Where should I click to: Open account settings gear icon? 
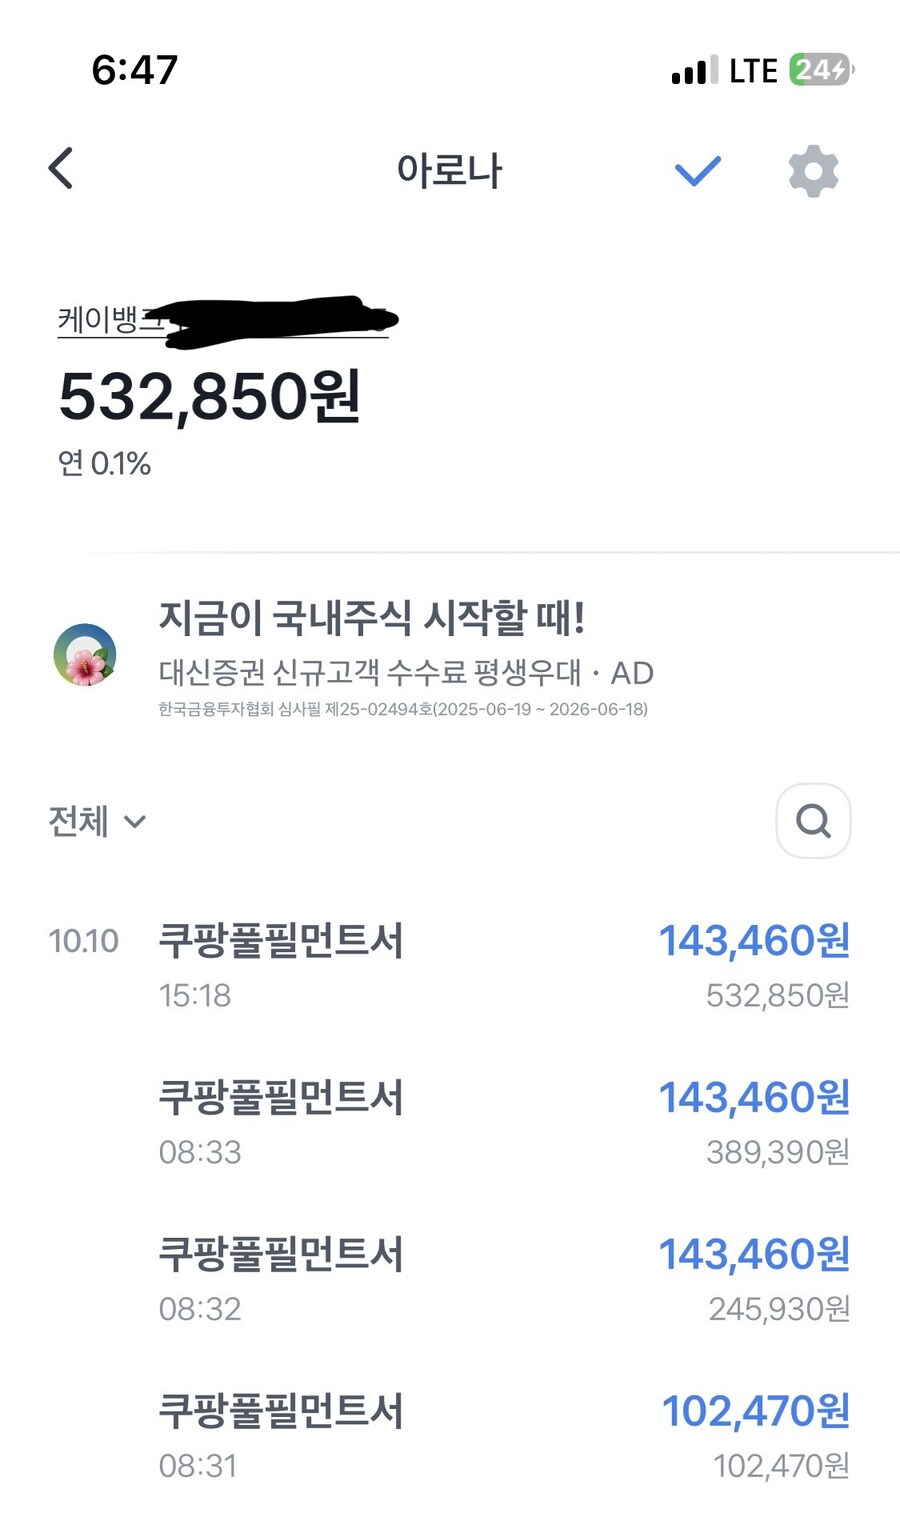click(813, 171)
